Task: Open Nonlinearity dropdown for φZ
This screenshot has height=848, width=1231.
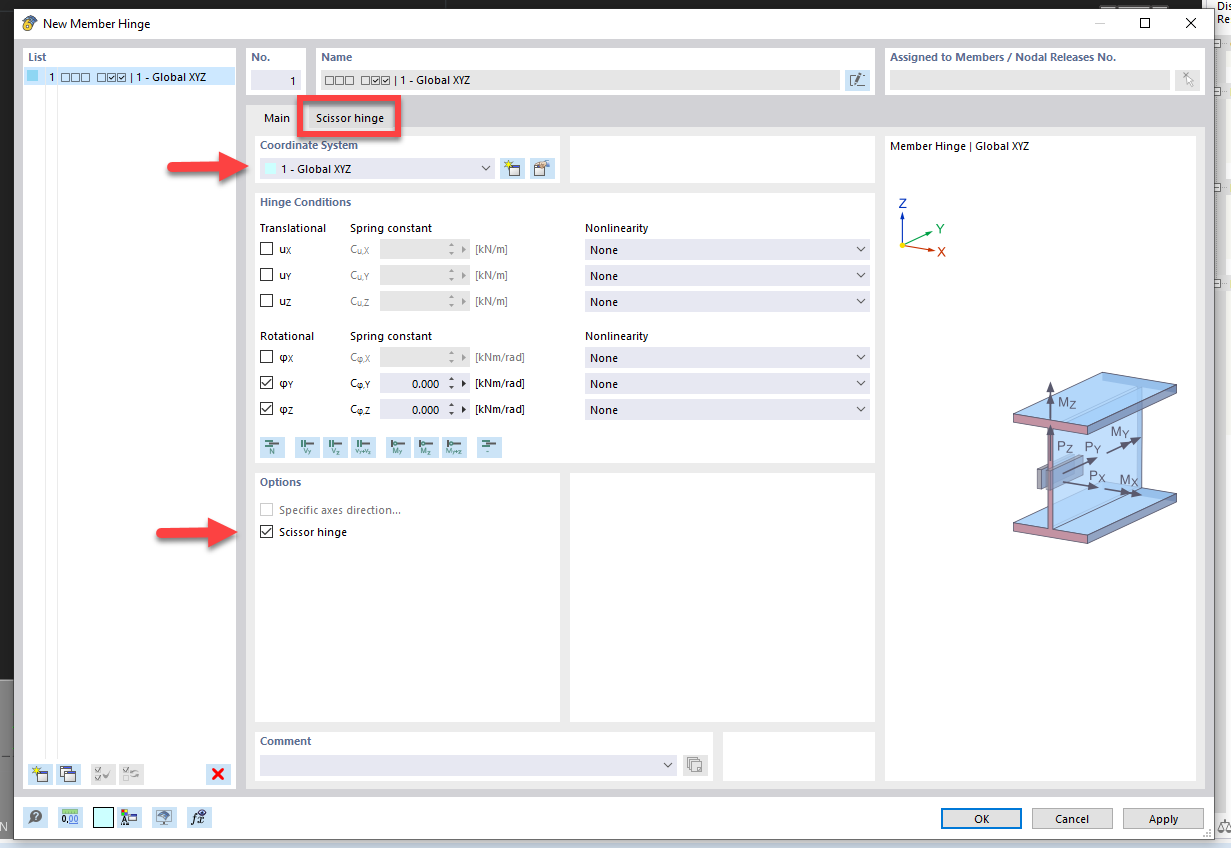Action: pos(727,410)
